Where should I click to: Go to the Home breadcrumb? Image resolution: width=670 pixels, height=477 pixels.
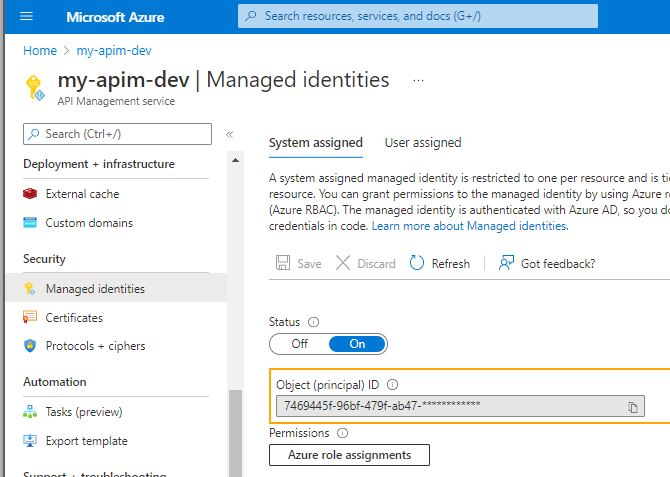[40, 50]
